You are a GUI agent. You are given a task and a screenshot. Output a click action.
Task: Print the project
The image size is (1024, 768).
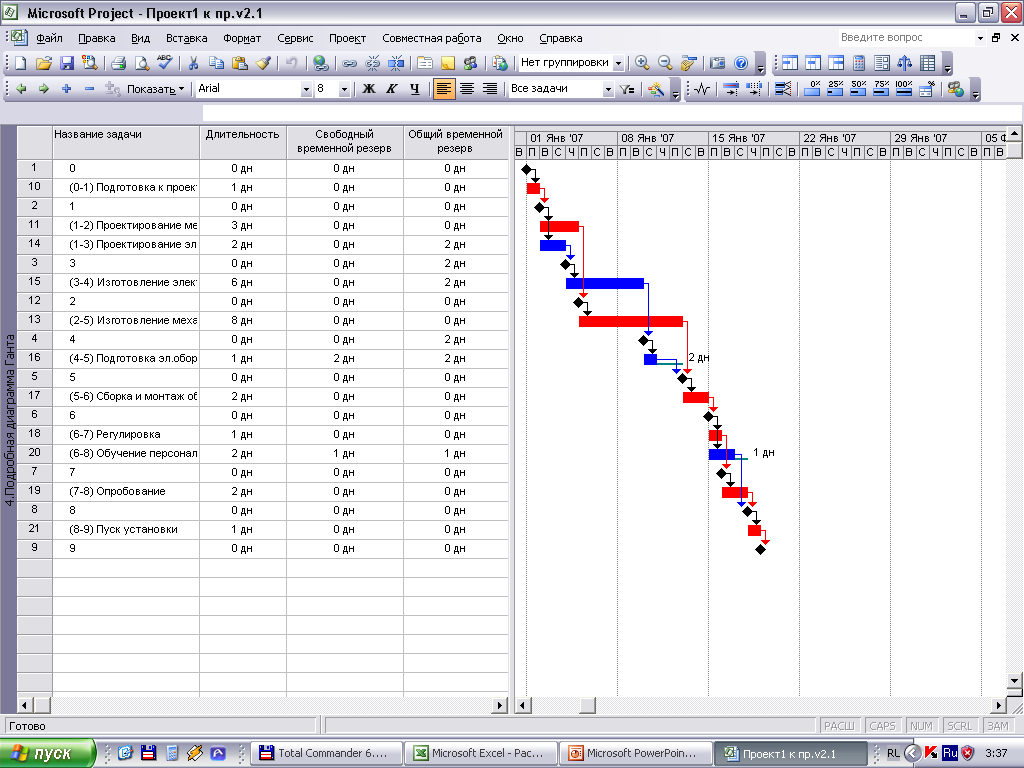click(118, 63)
